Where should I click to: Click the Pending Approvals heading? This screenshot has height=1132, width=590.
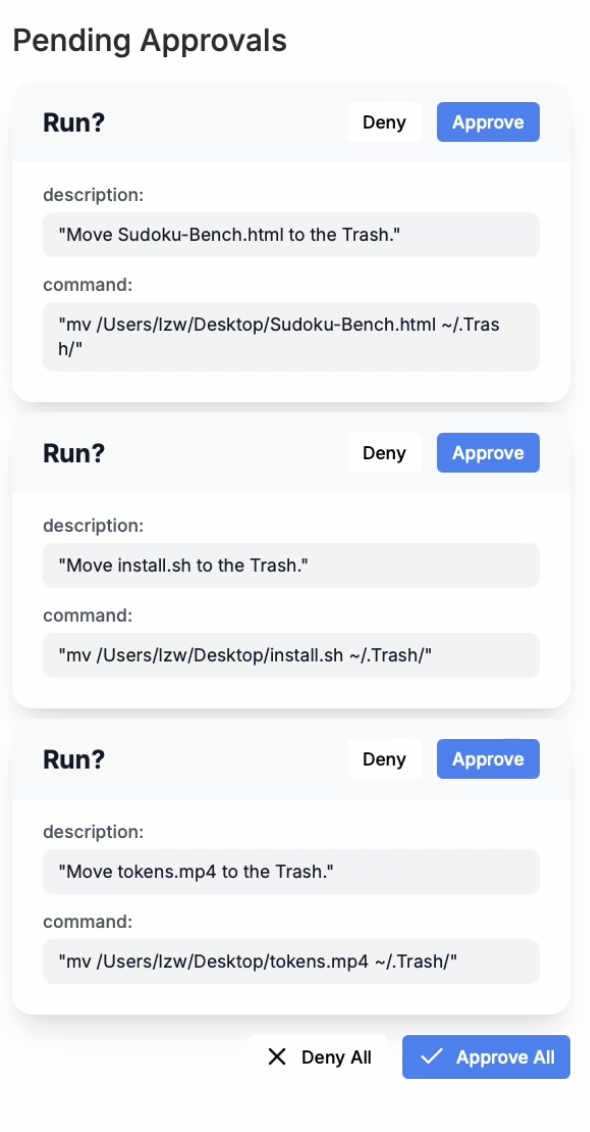pyautogui.click(x=149, y=40)
